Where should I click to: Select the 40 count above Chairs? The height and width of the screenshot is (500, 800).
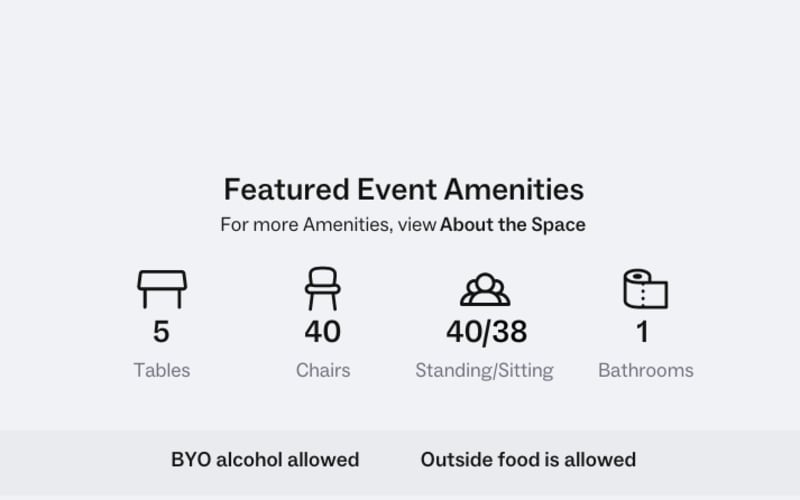[x=322, y=332]
